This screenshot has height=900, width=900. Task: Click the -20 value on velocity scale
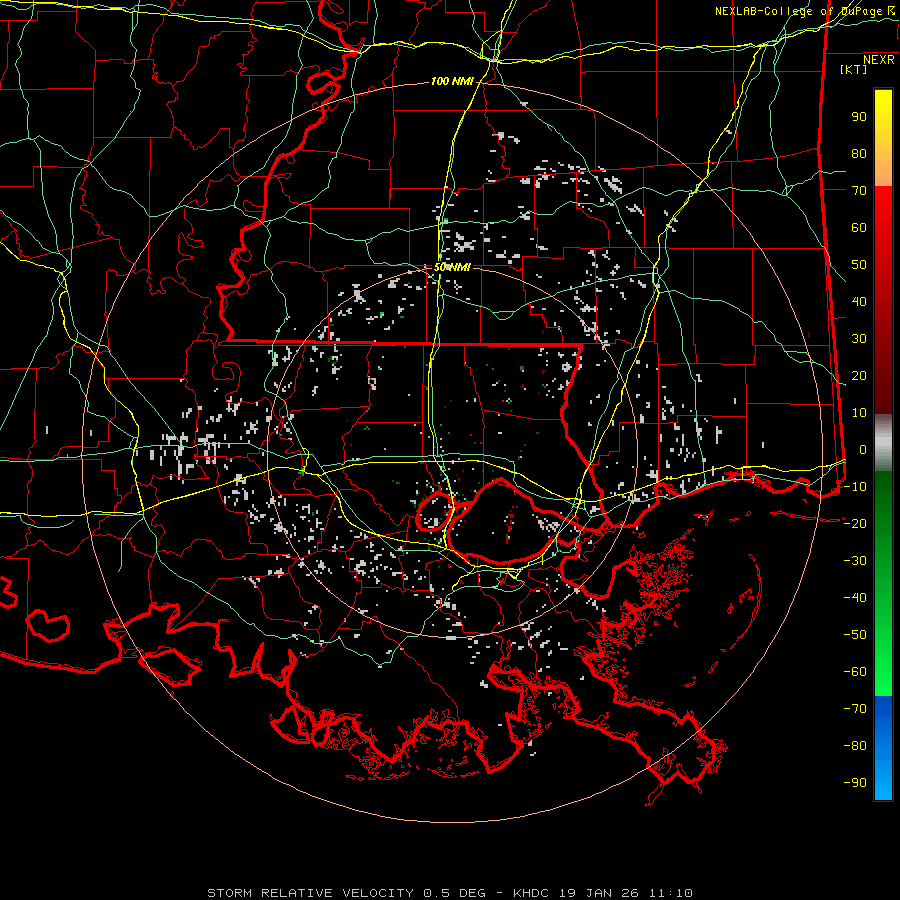click(x=855, y=523)
